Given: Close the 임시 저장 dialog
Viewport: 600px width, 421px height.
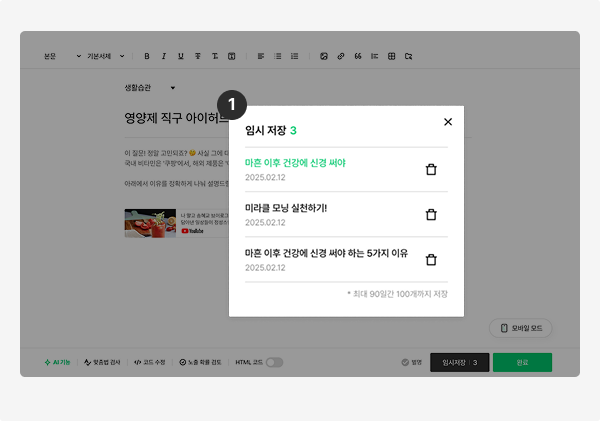Looking at the screenshot, I should (448, 122).
